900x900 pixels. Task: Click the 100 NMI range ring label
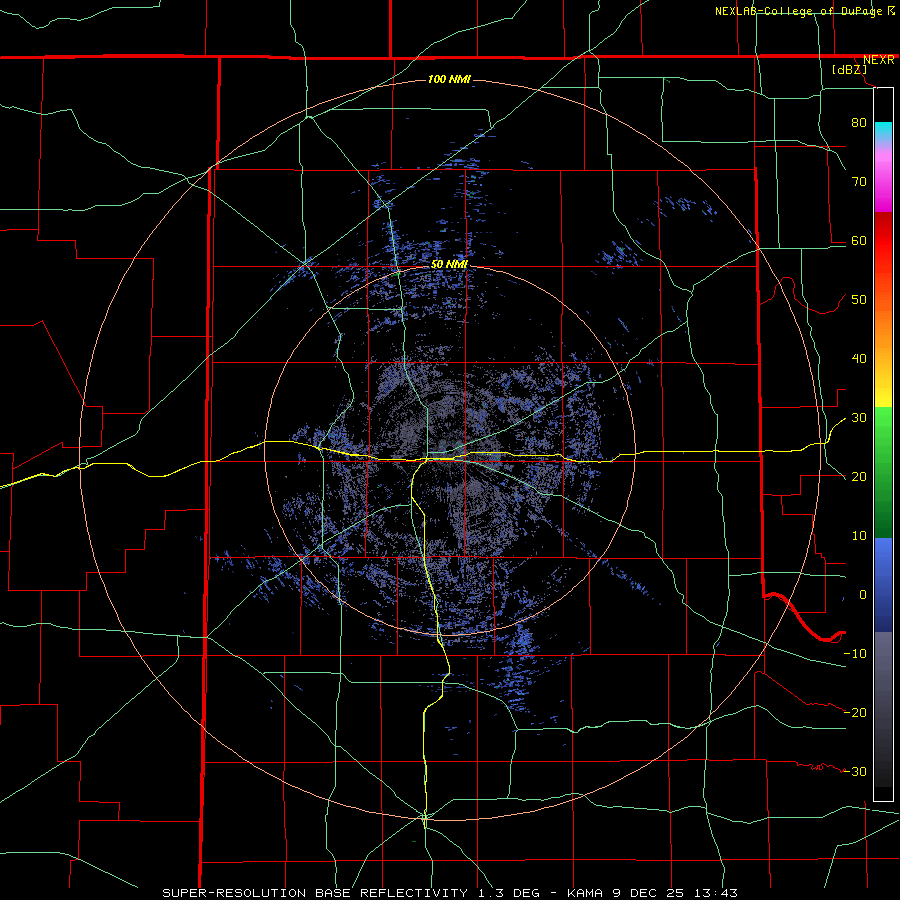click(449, 79)
